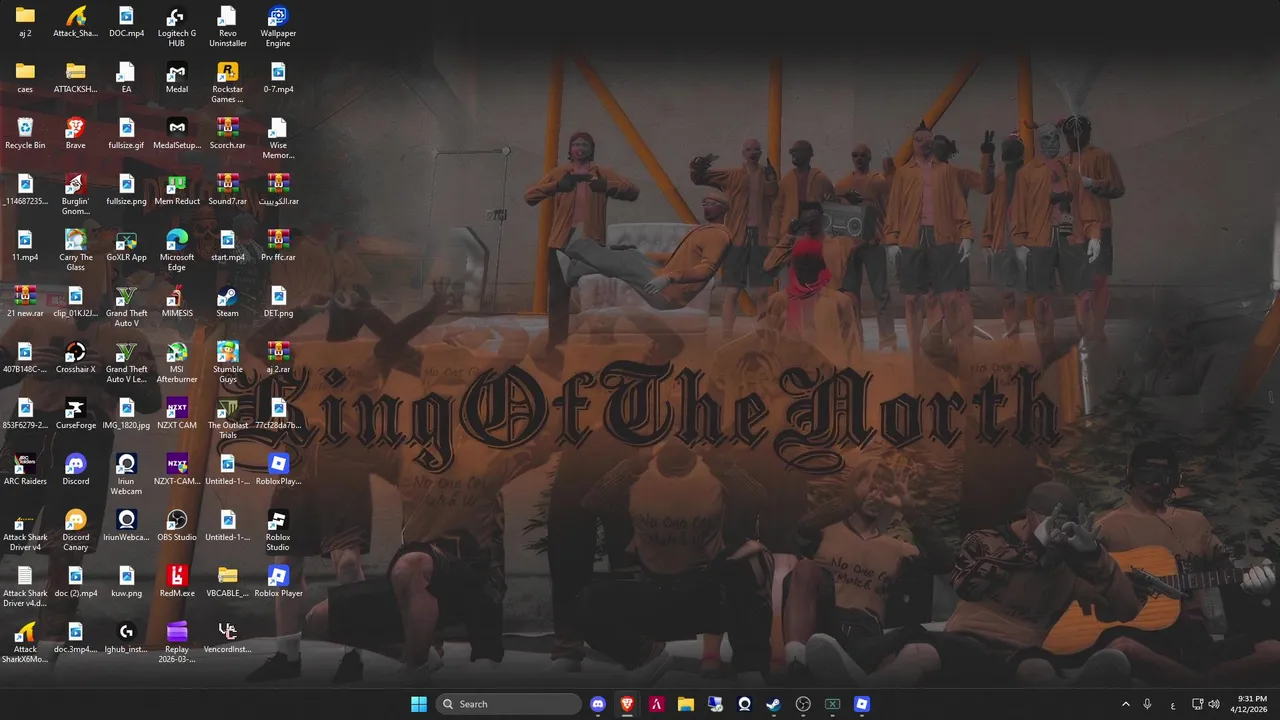Select the CurseForge shortcut
The image size is (1280, 720).
coord(75,414)
